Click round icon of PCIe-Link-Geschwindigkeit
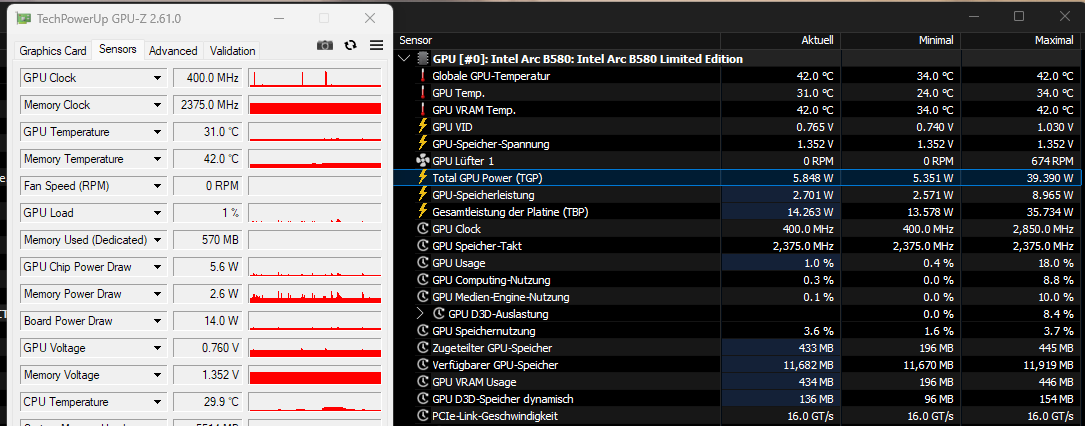This screenshot has height=426, width=1085. pos(423,416)
